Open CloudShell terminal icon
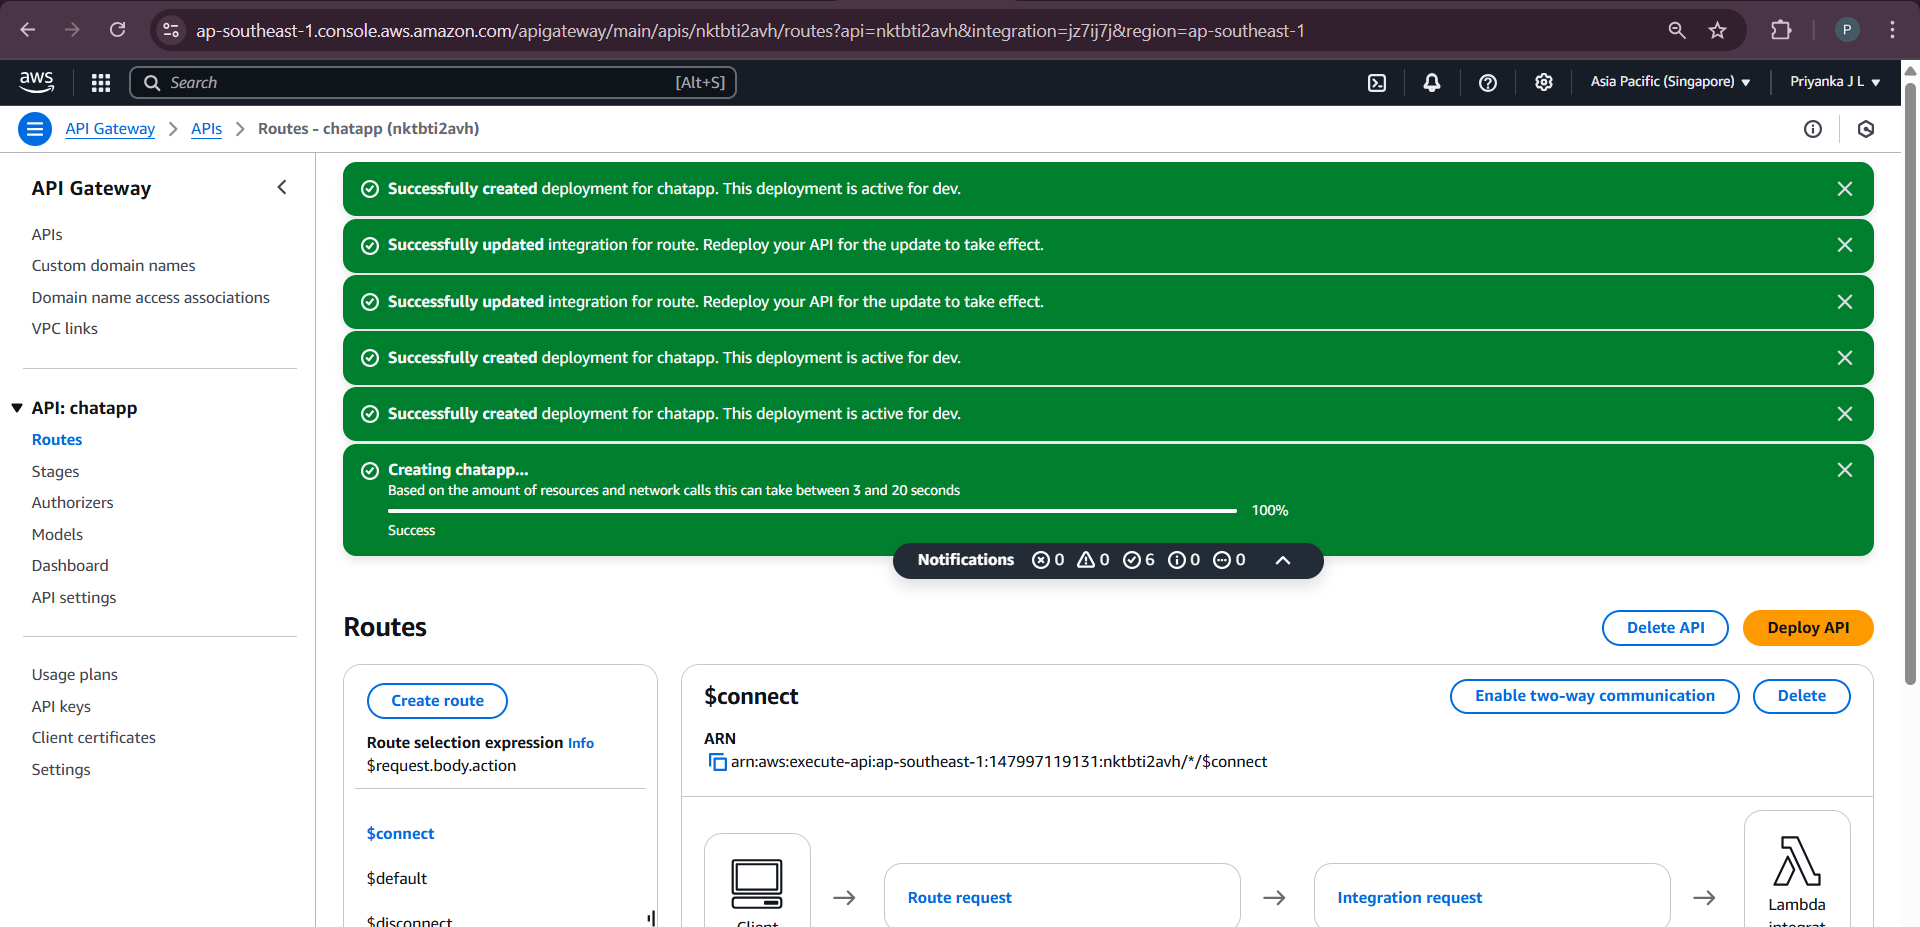The image size is (1920, 927). [1377, 83]
